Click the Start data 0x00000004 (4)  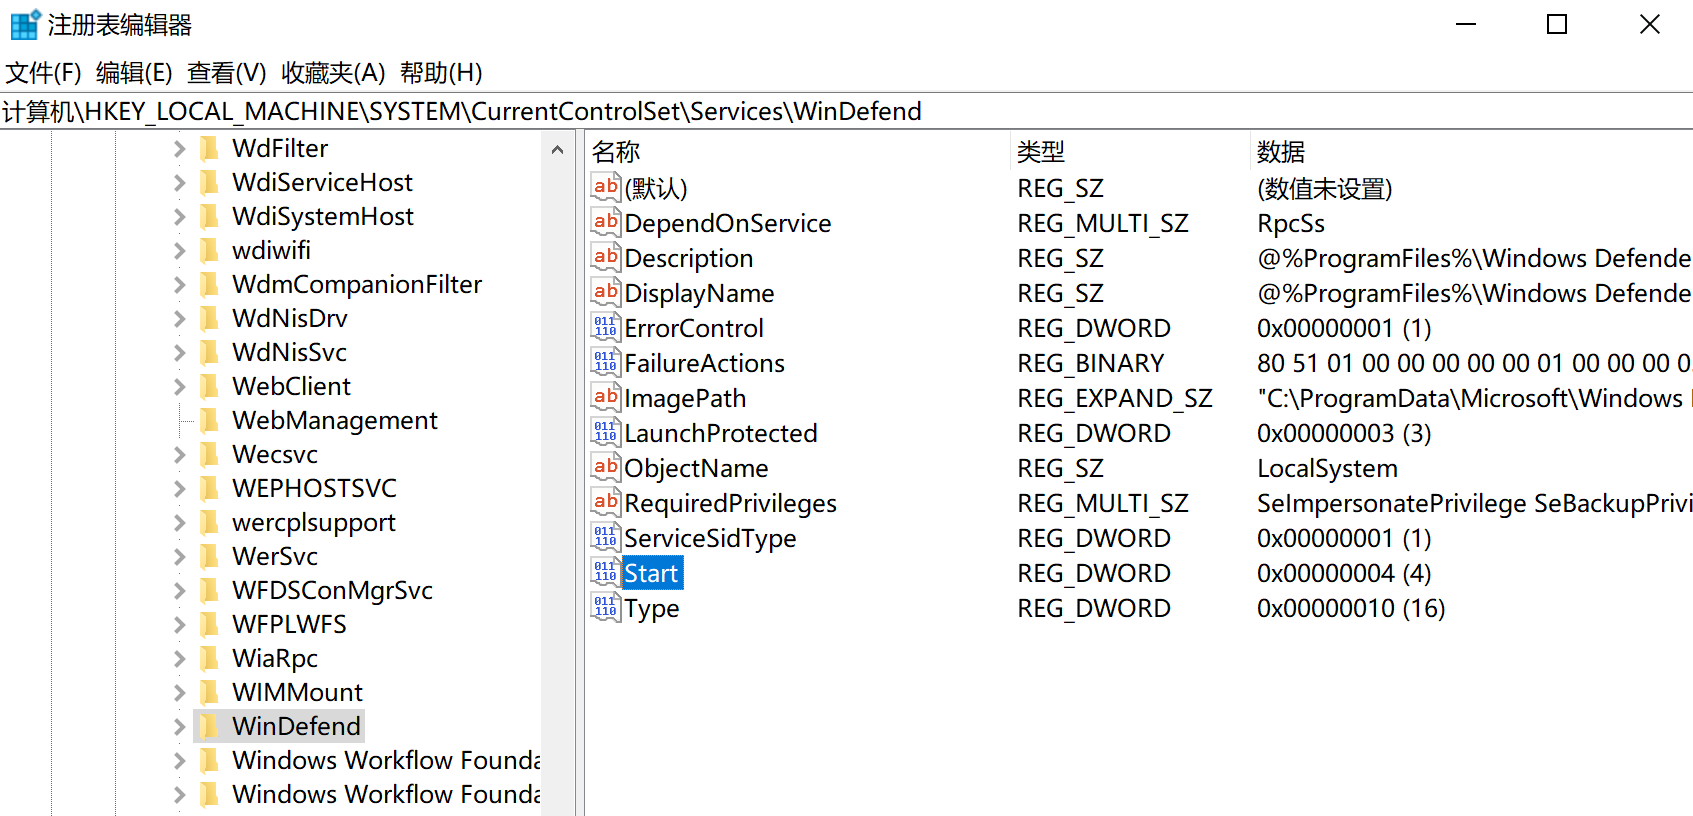point(1344,573)
